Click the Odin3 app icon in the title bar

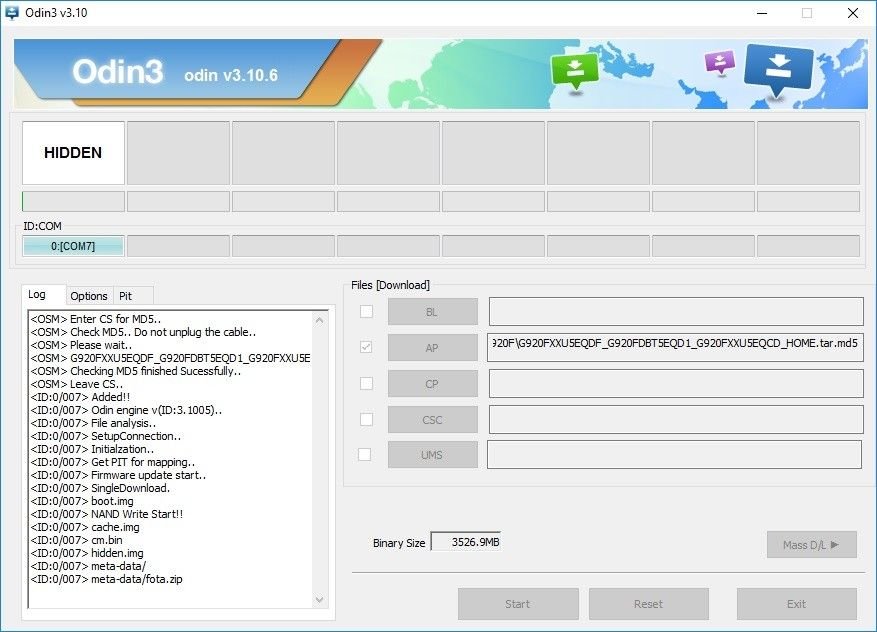click(11, 12)
